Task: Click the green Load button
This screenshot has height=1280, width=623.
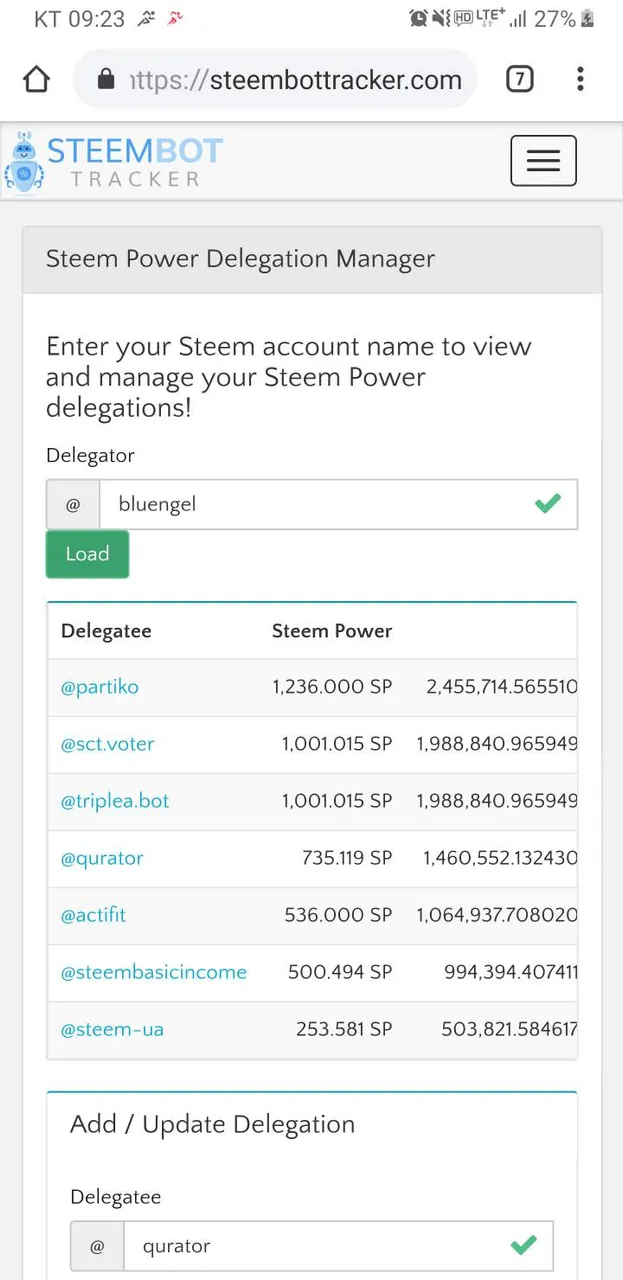Action: (x=87, y=554)
